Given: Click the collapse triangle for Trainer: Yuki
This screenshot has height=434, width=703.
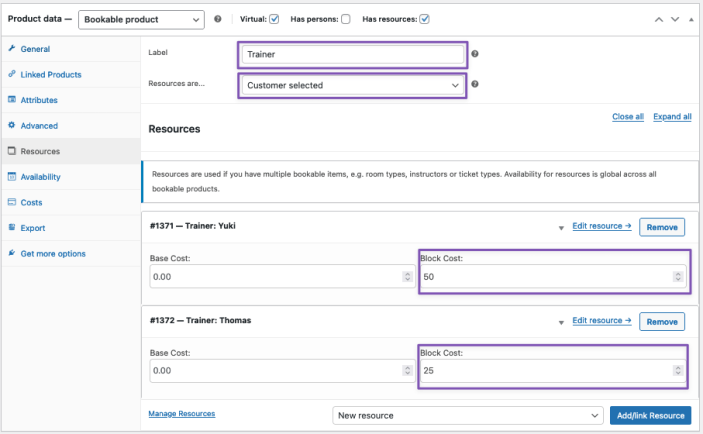Looking at the screenshot, I should point(560,228).
